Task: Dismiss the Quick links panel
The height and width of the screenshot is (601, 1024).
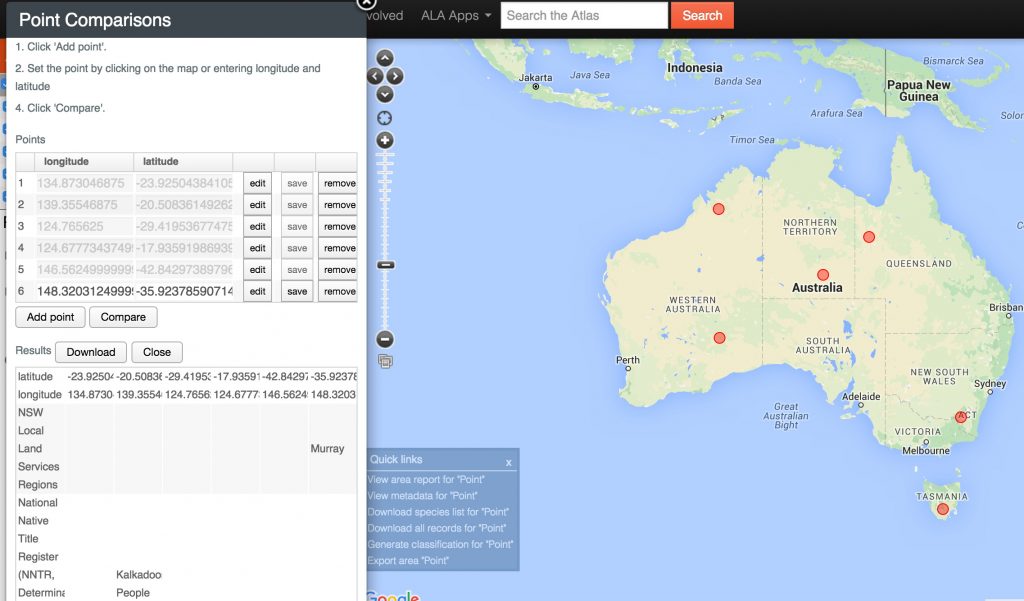Action: 509,462
